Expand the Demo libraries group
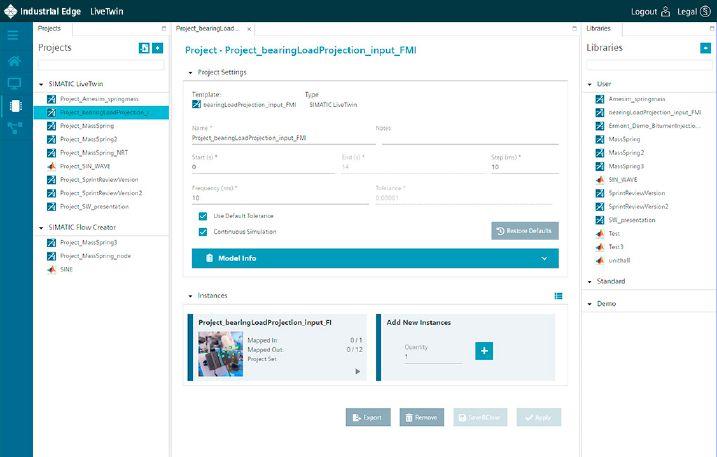The width and height of the screenshot is (717, 457). (x=589, y=304)
